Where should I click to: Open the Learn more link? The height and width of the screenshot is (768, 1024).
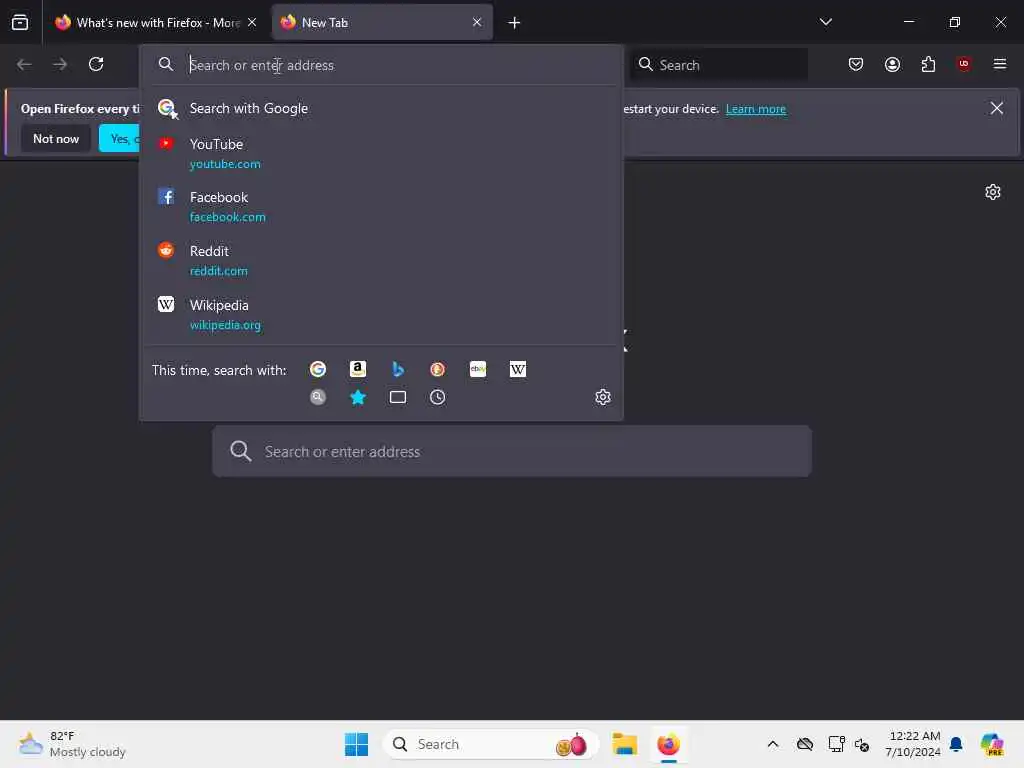756,109
